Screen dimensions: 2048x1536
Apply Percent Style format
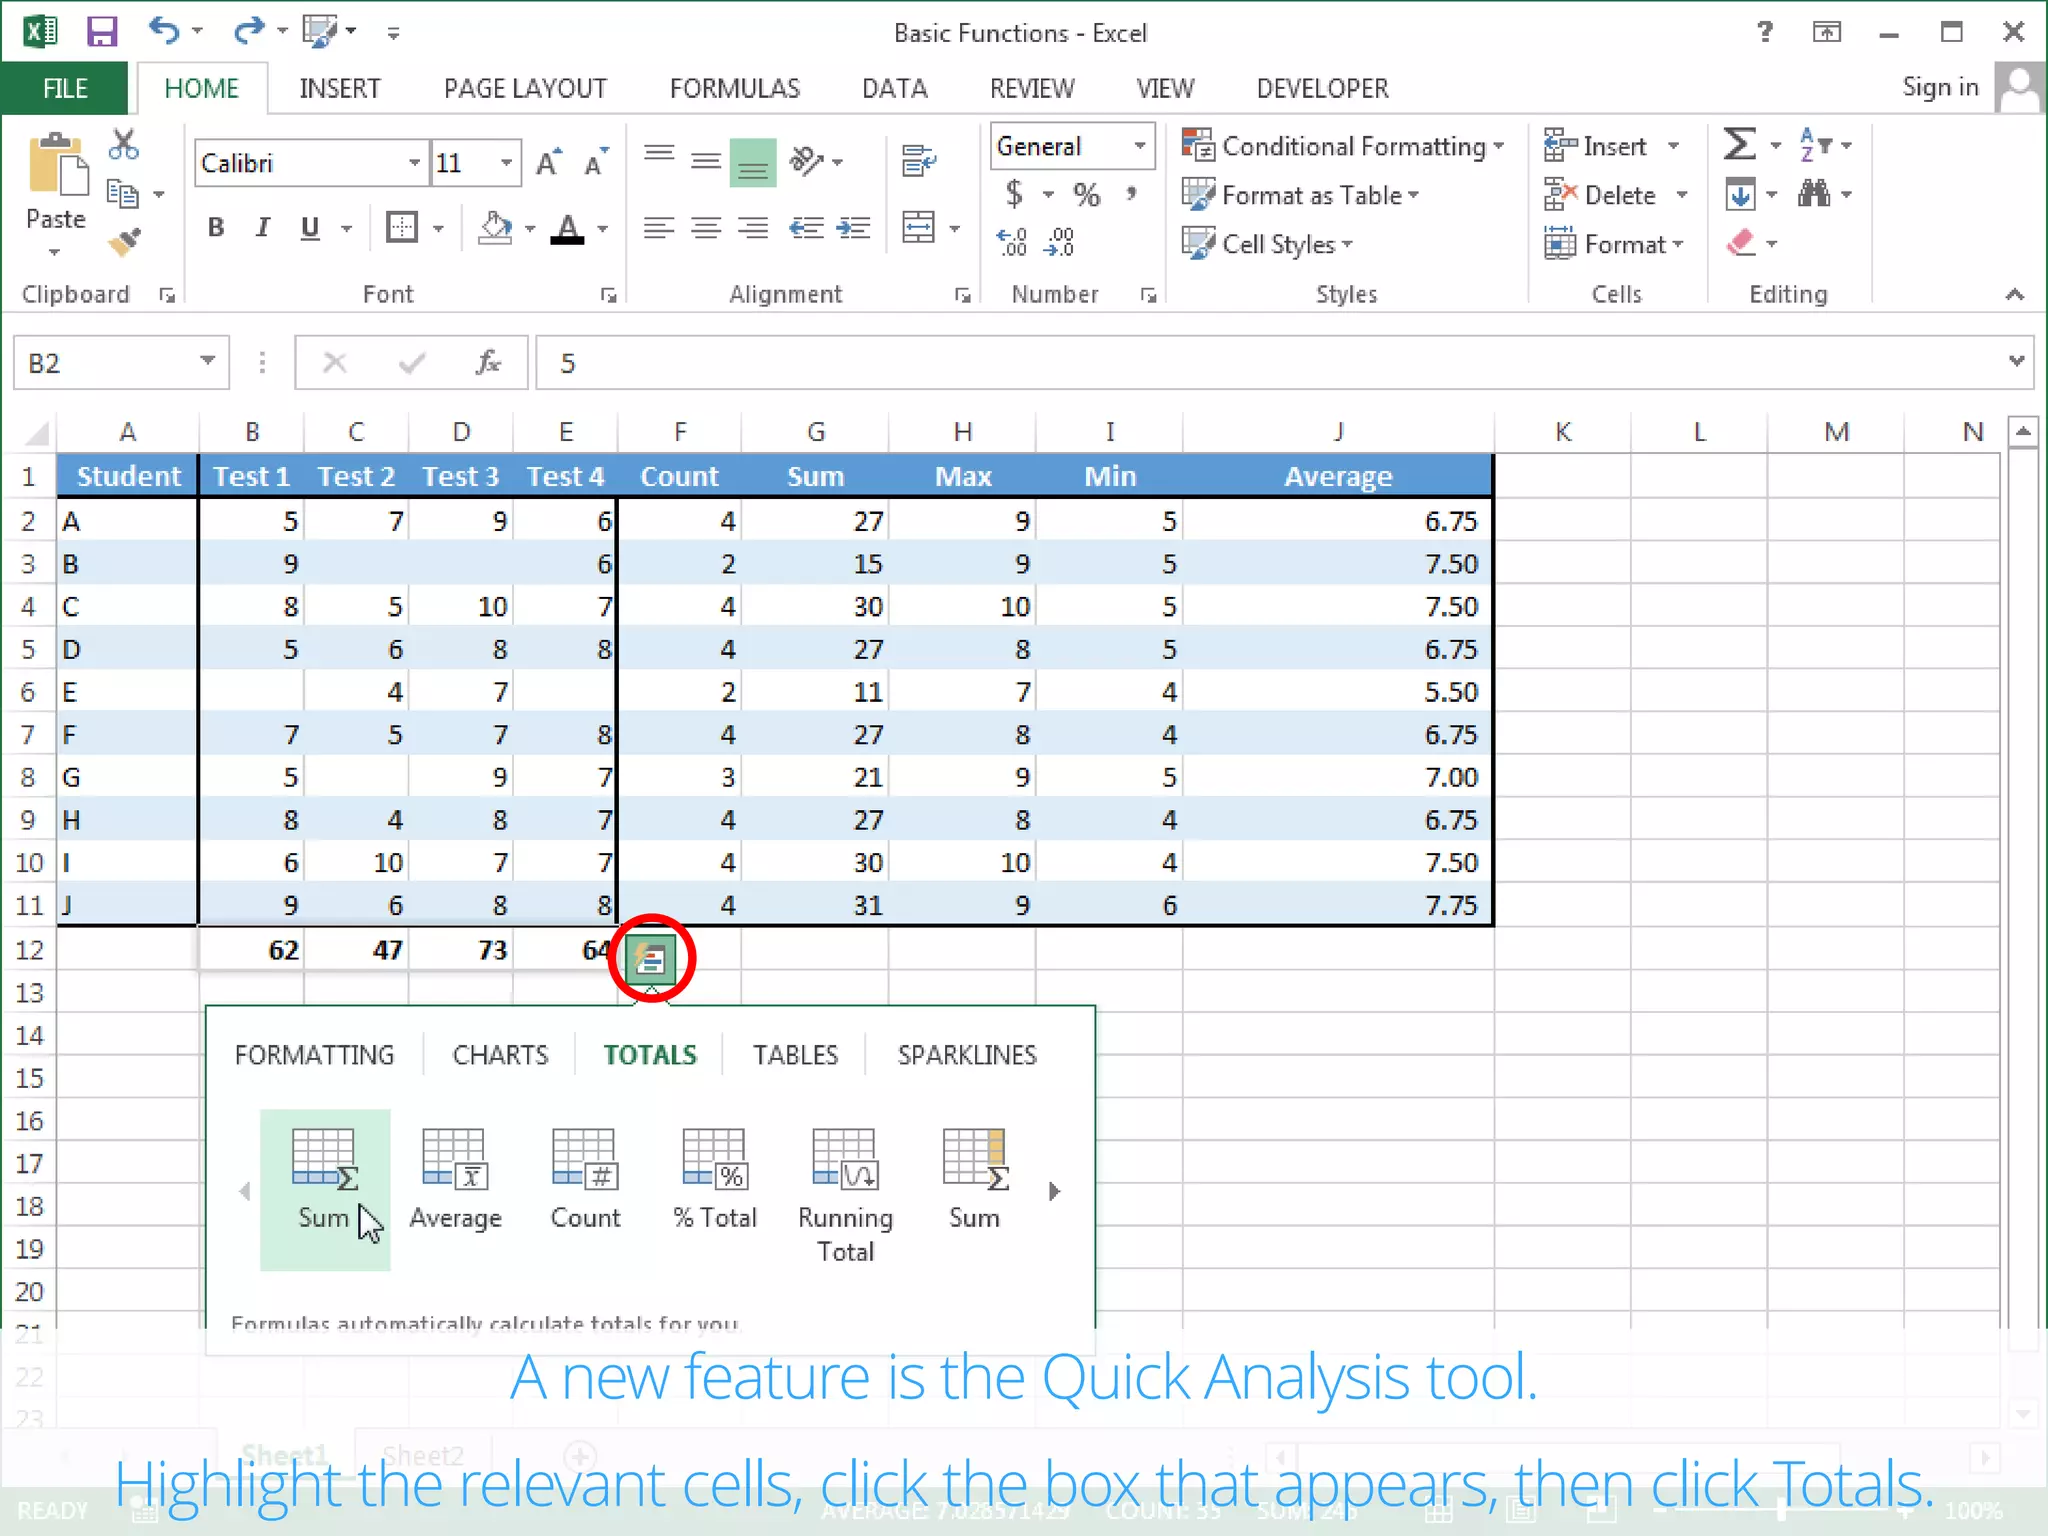(1087, 193)
